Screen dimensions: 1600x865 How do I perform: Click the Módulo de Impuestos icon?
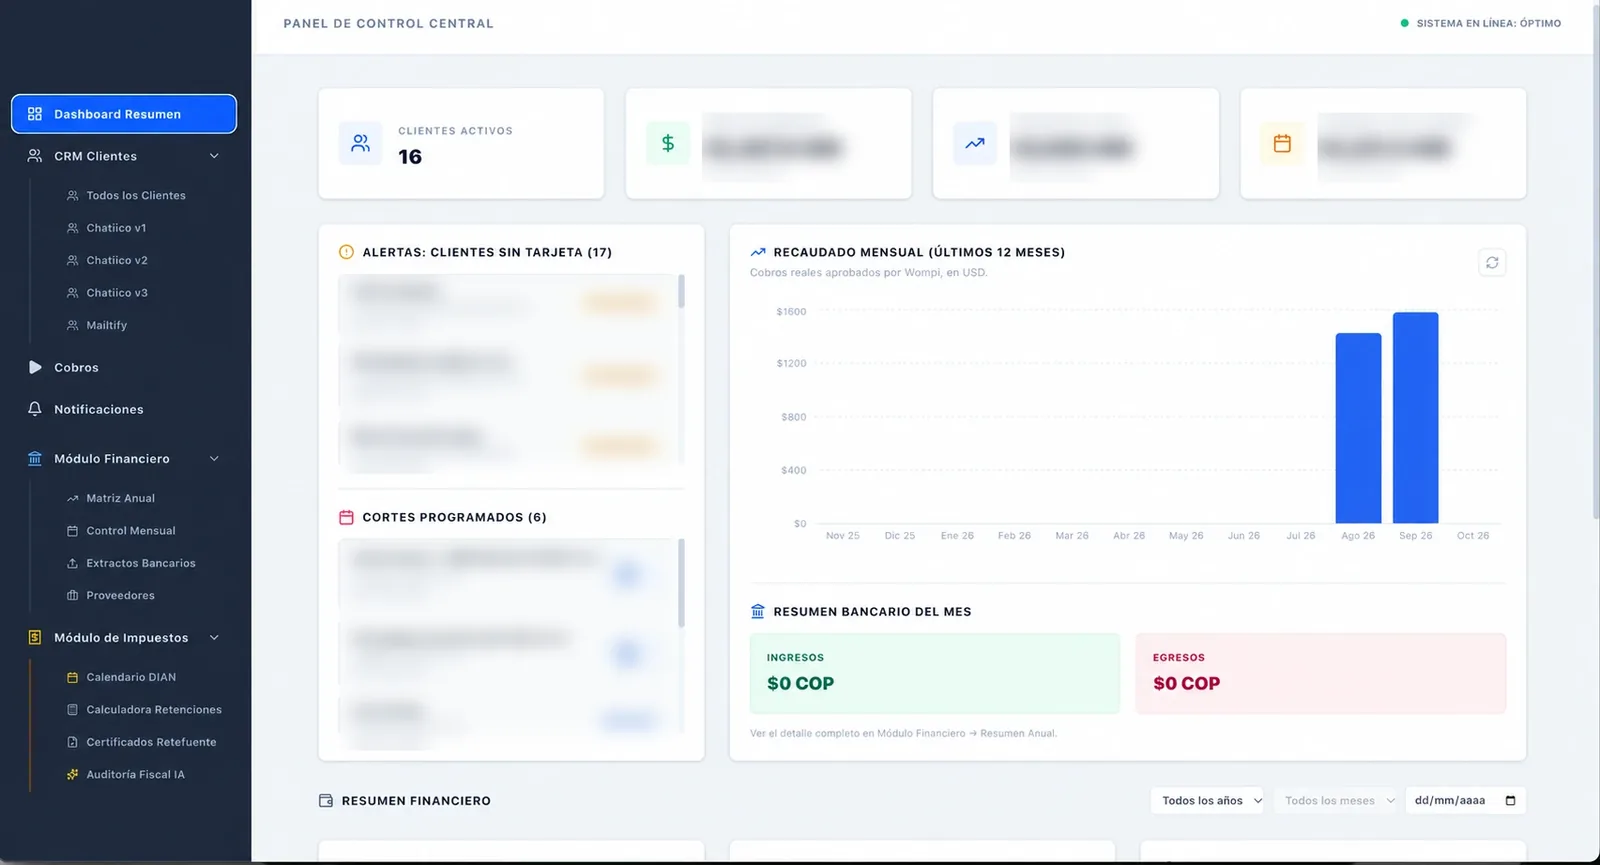coord(35,638)
